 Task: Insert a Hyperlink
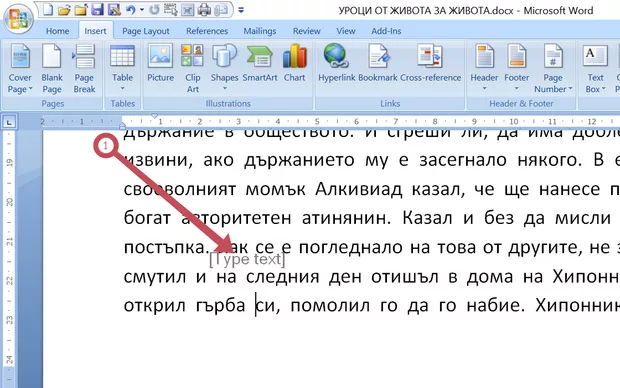(x=336, y=63)
